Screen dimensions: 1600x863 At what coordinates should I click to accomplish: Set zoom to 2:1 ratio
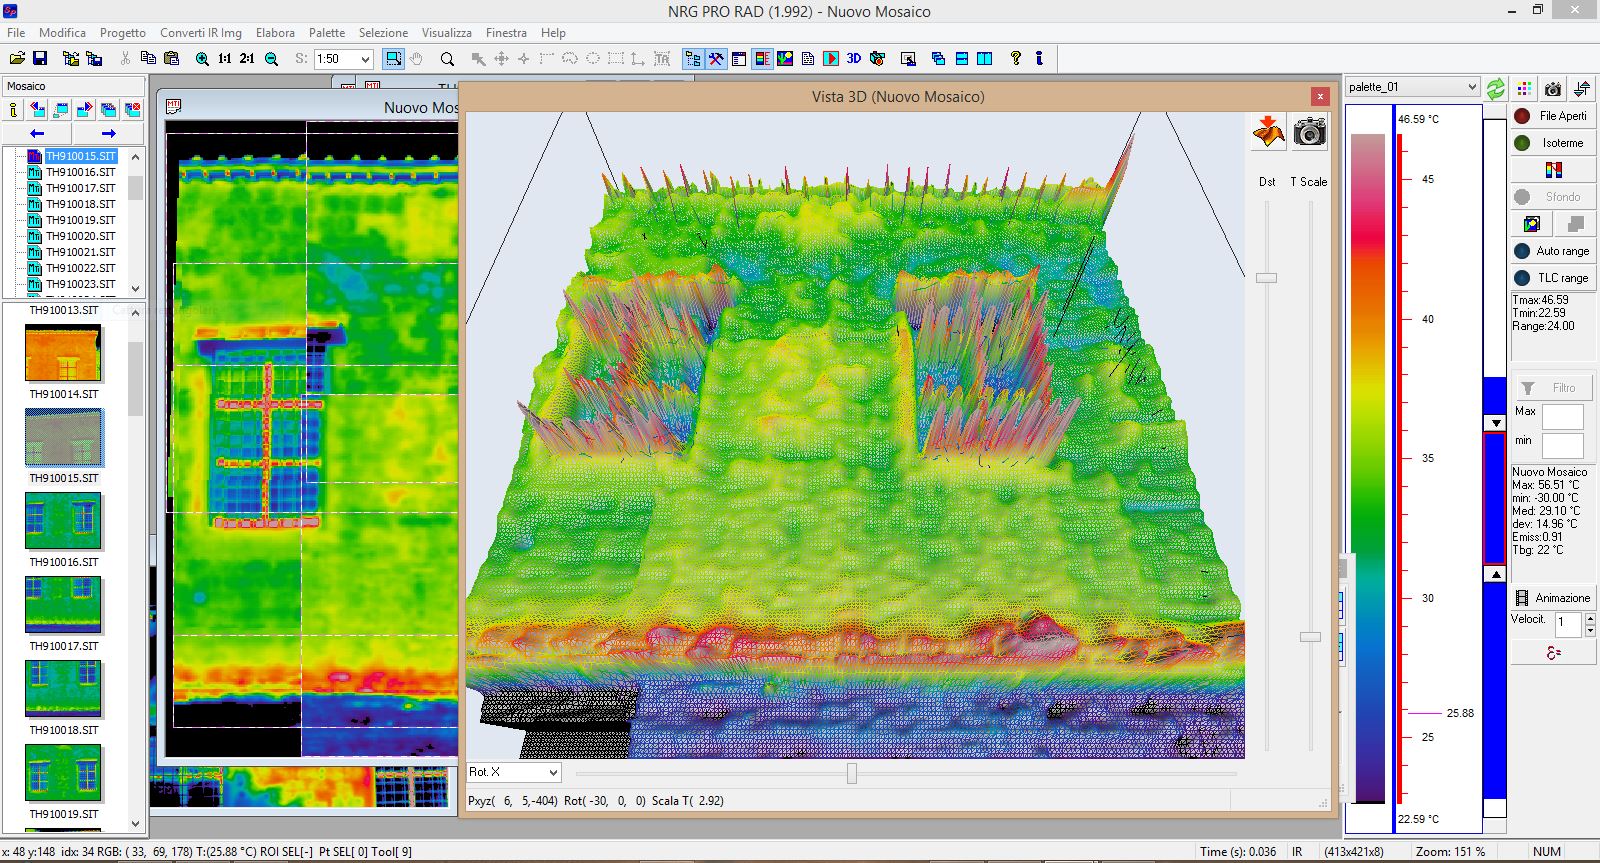tap(247, 59)
